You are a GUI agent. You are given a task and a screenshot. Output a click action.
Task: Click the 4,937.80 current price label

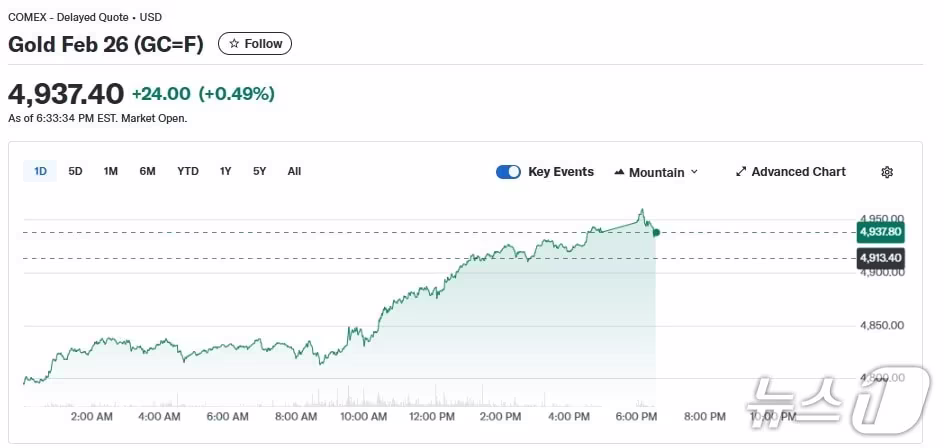click(x=880, y=232)
